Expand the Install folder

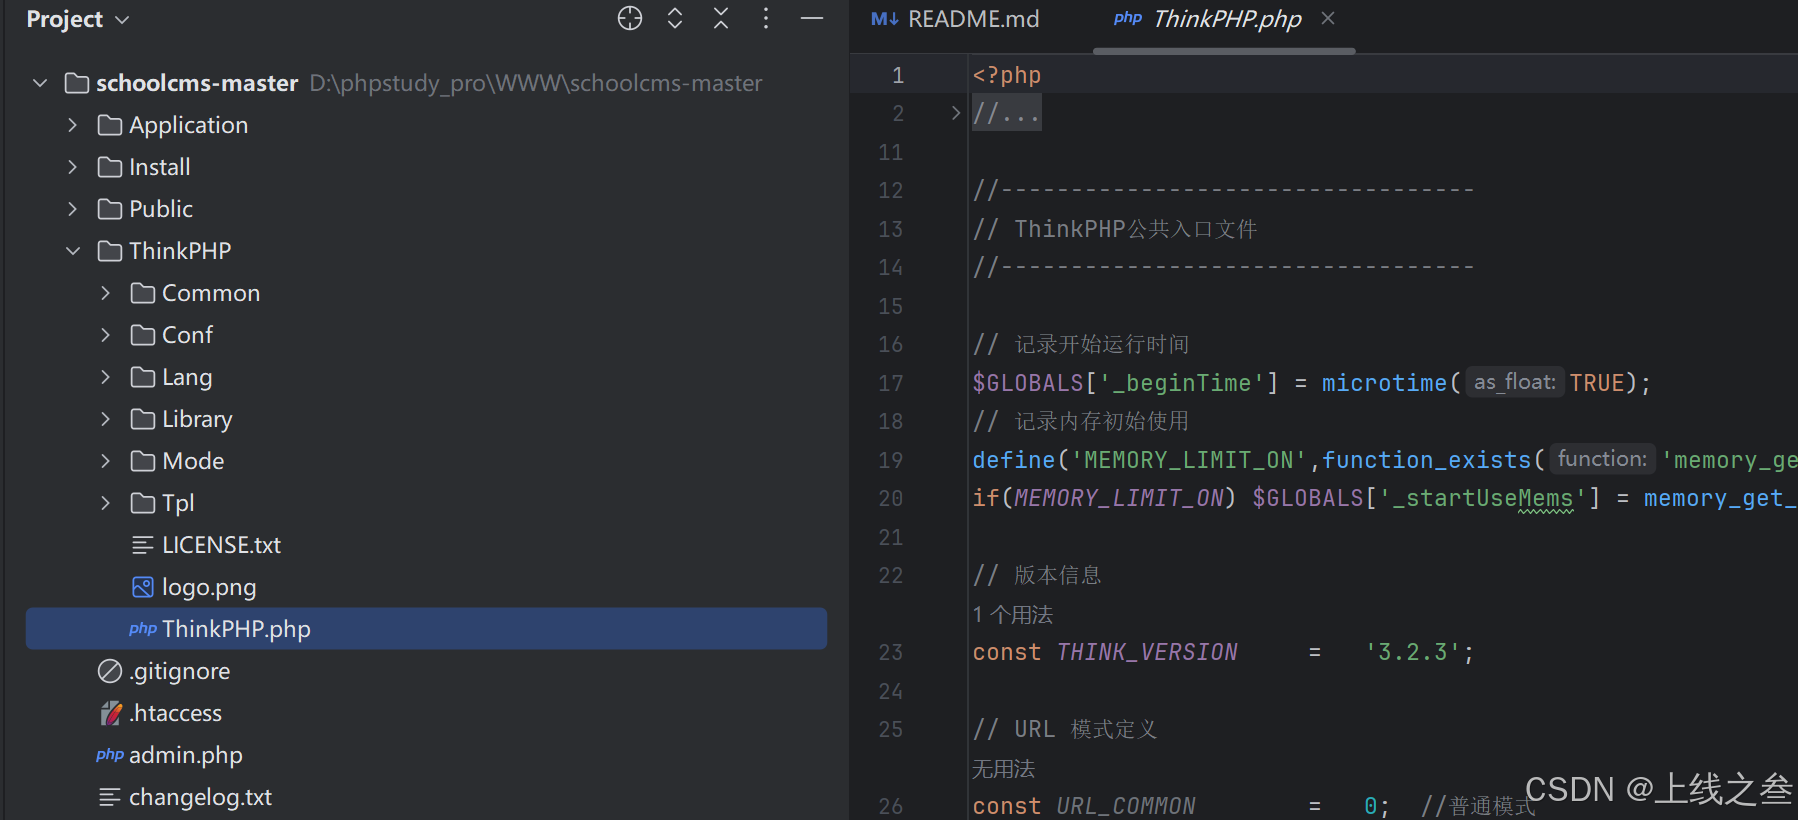pos(72,167)
